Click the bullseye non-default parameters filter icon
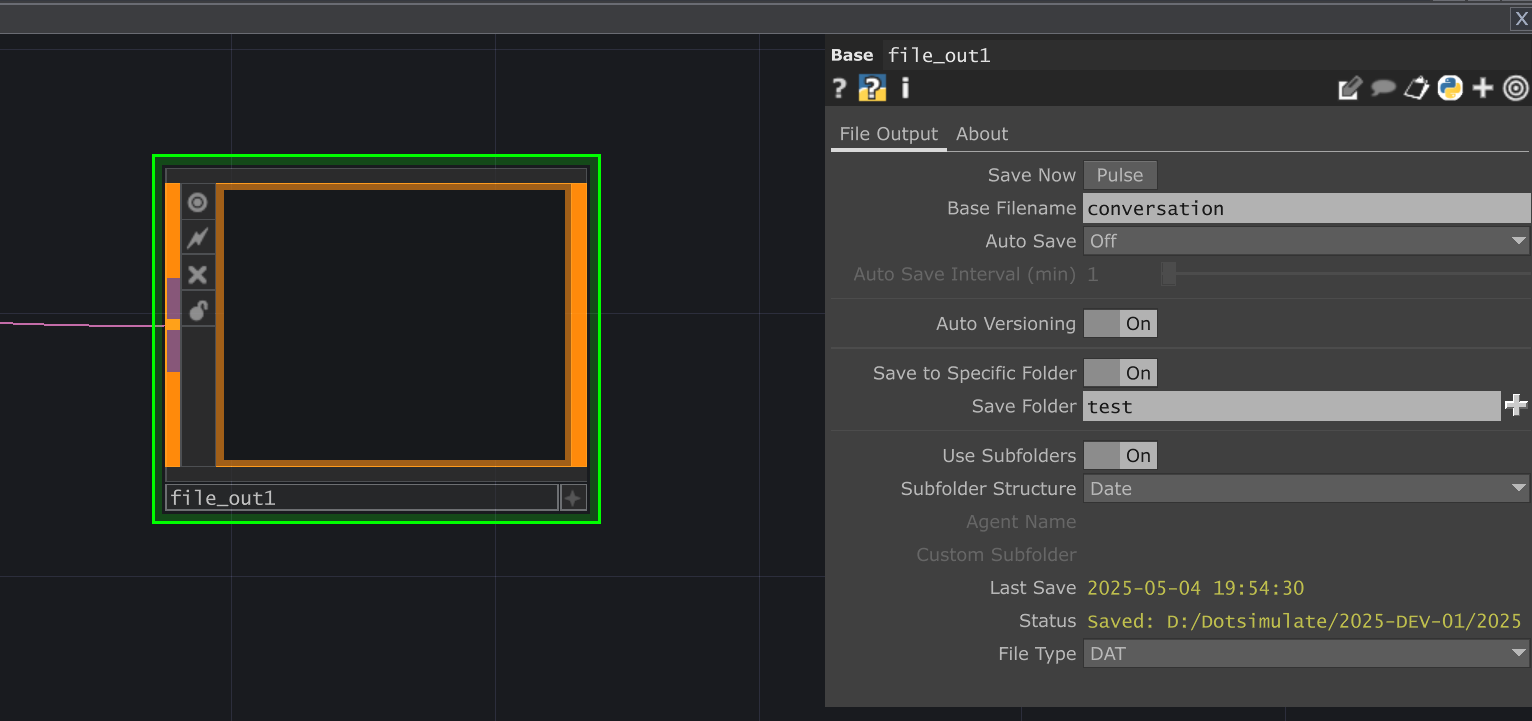The width and height of the screenshot is (1532, 721). click(1516, 88)
